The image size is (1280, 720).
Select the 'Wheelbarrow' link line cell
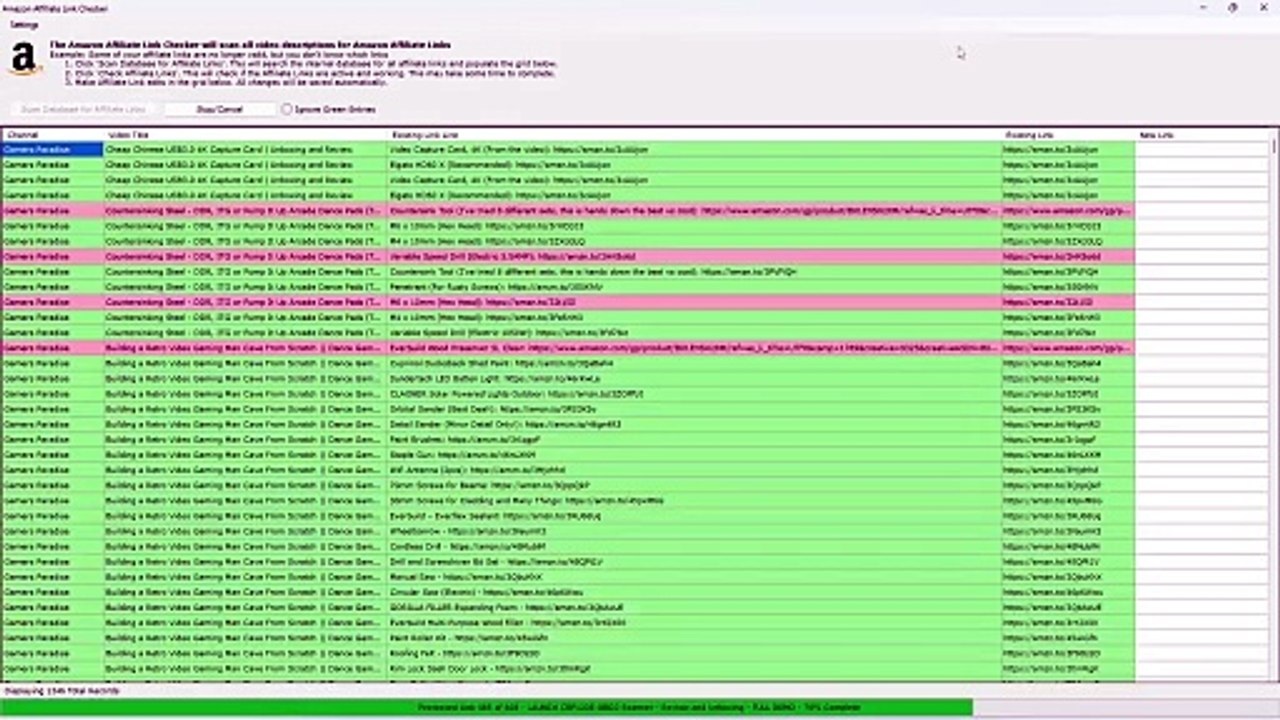pyautogui.click(x=695, y=531)
